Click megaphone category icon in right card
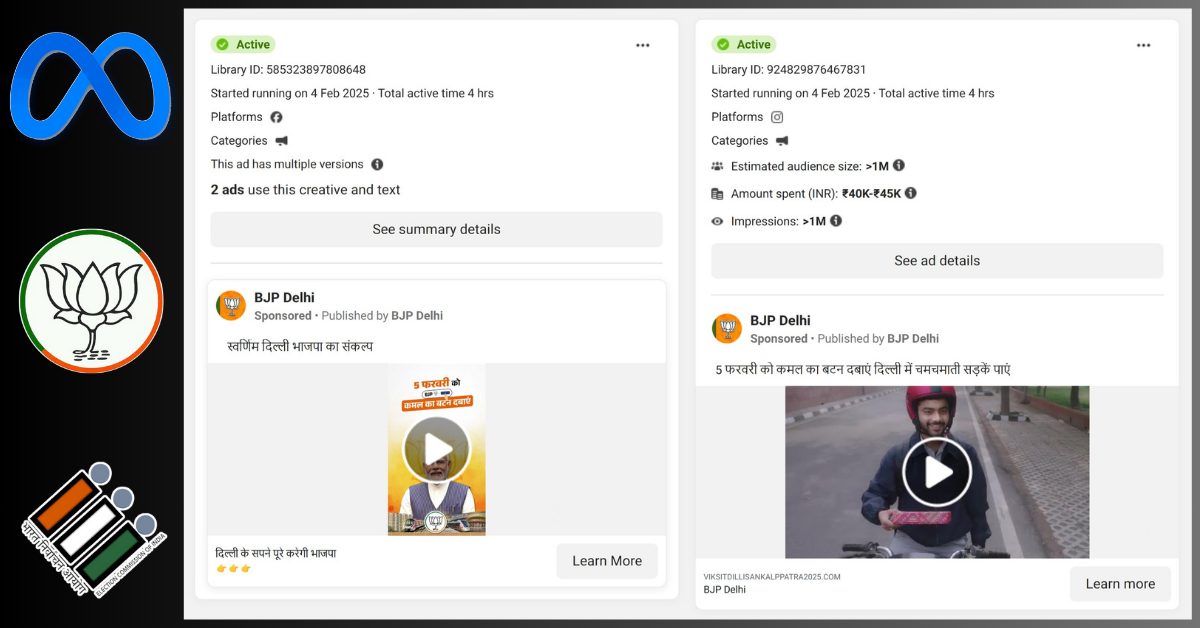Screen dimensions: 1200x628 (x=782, y=141)
